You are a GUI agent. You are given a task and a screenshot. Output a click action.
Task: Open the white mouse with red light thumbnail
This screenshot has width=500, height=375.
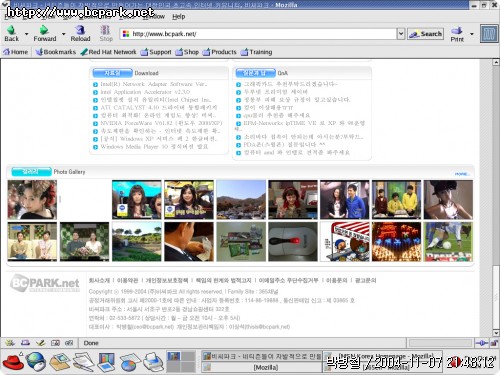click(293, 241)
